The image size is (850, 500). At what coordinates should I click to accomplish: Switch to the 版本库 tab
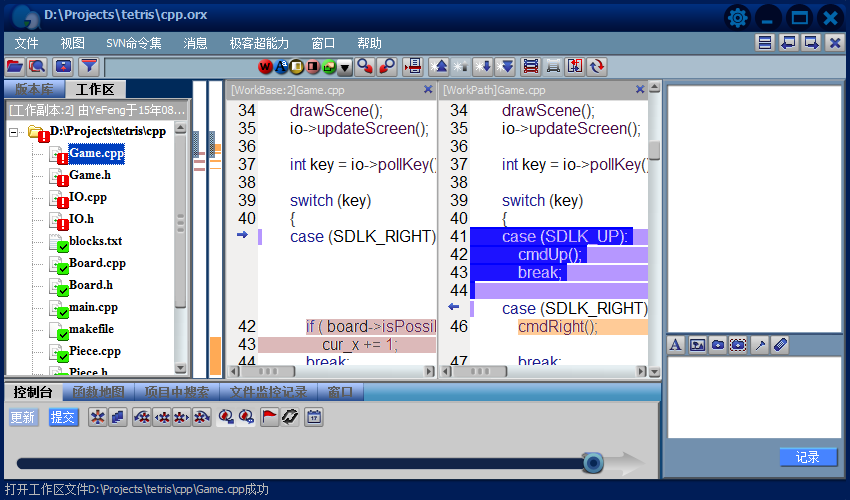[x=35, y=89]
